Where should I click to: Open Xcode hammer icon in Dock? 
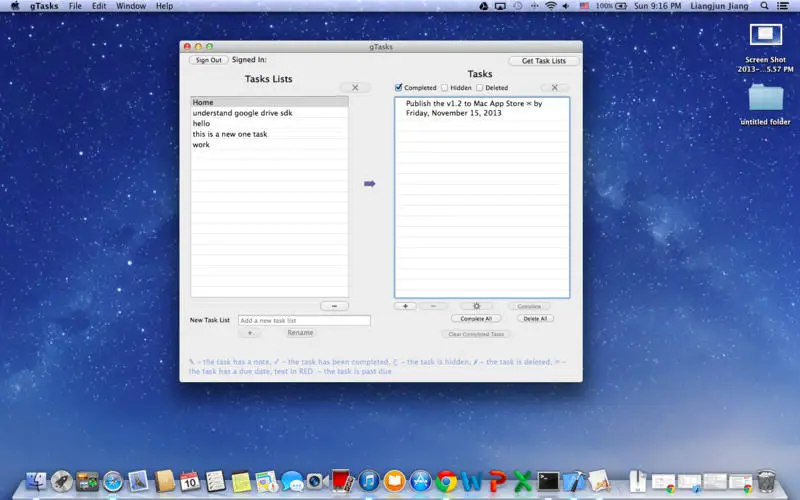click(x=574, y=481)
